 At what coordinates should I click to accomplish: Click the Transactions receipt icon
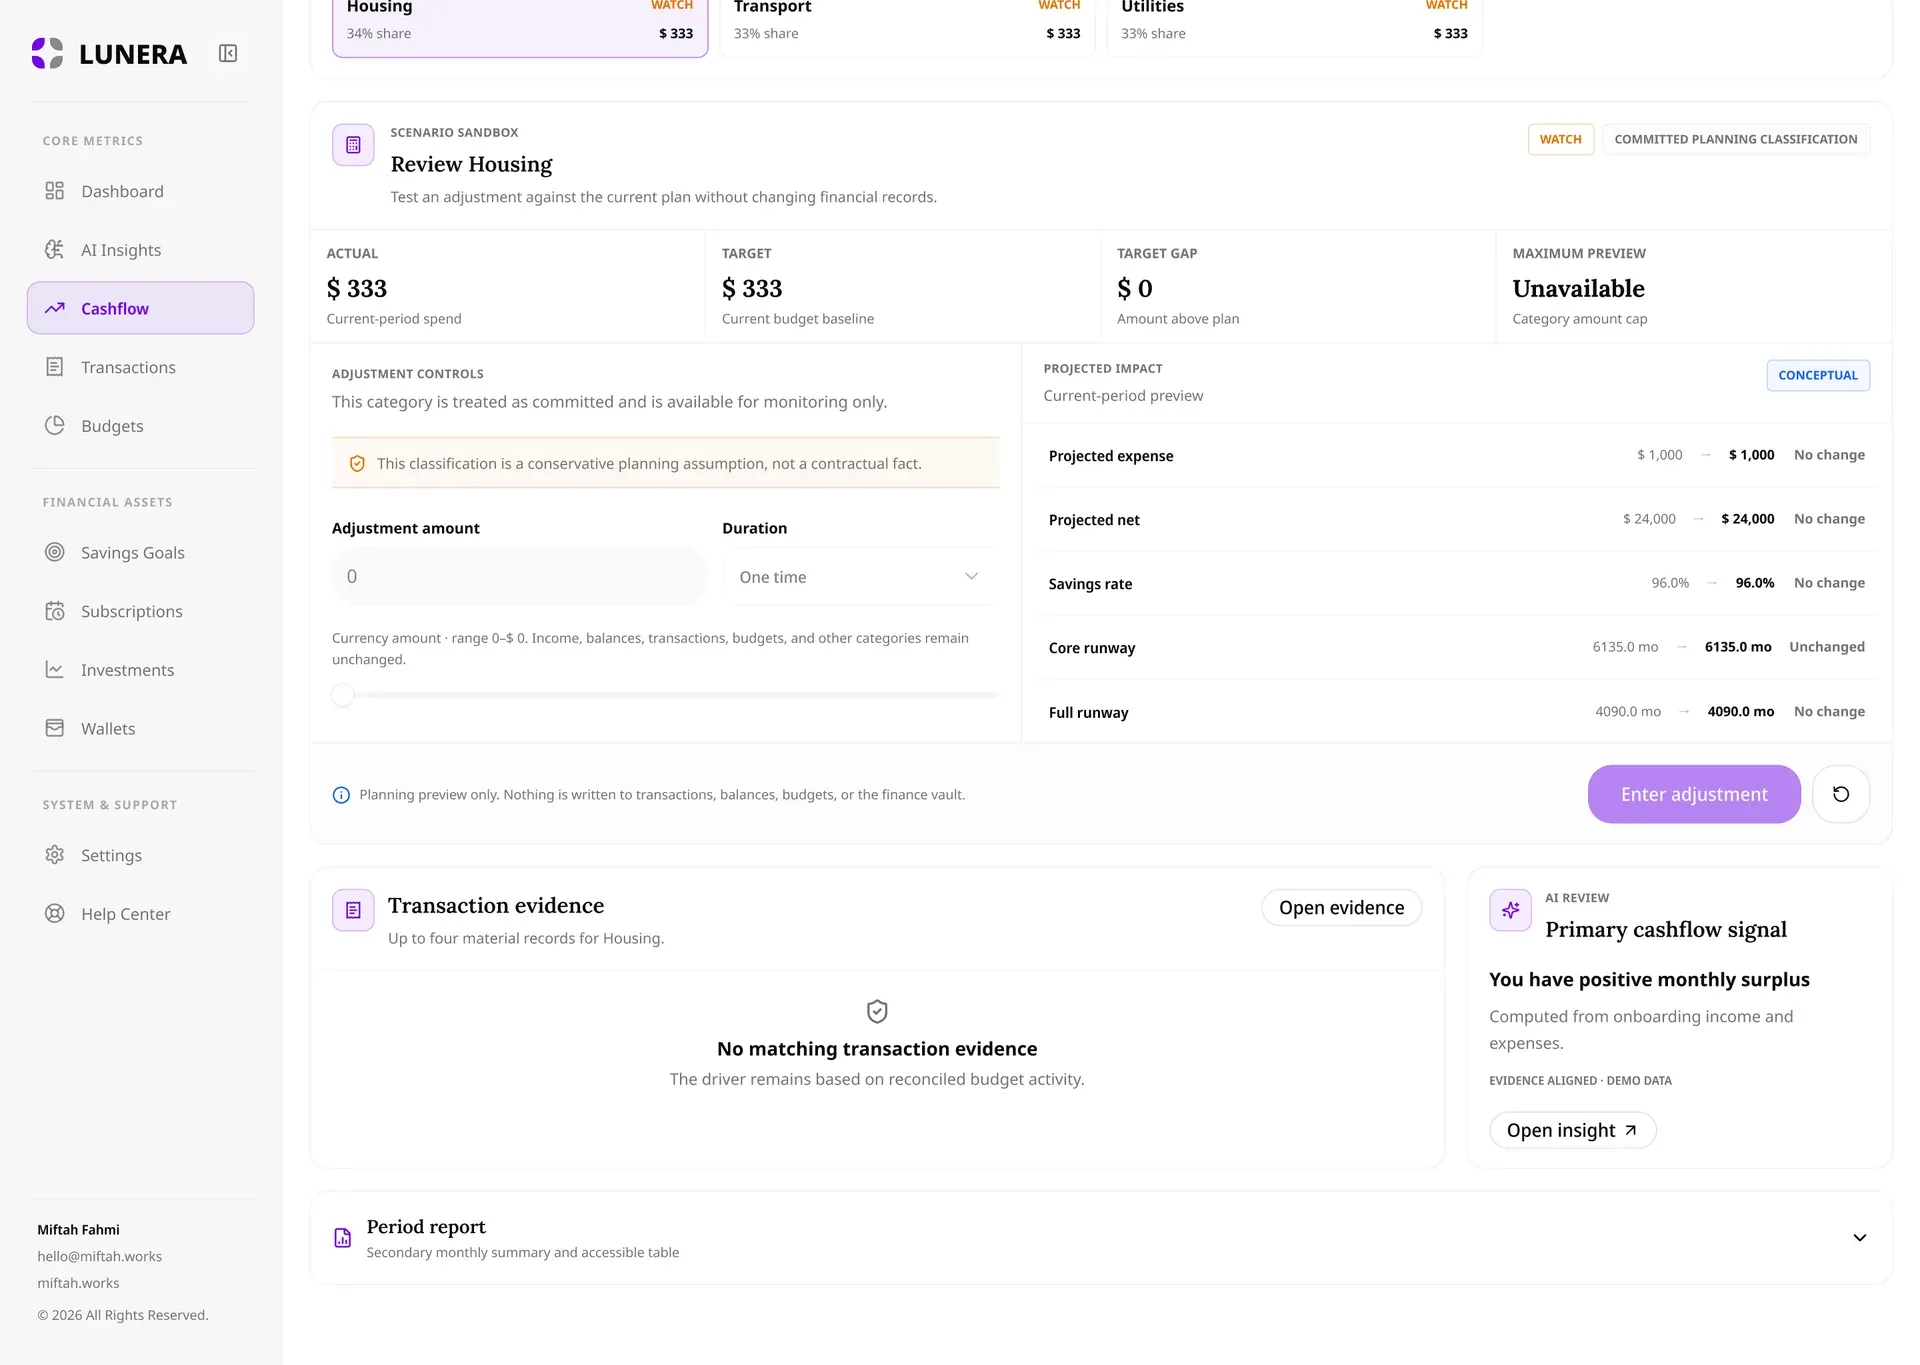[55, 367]
